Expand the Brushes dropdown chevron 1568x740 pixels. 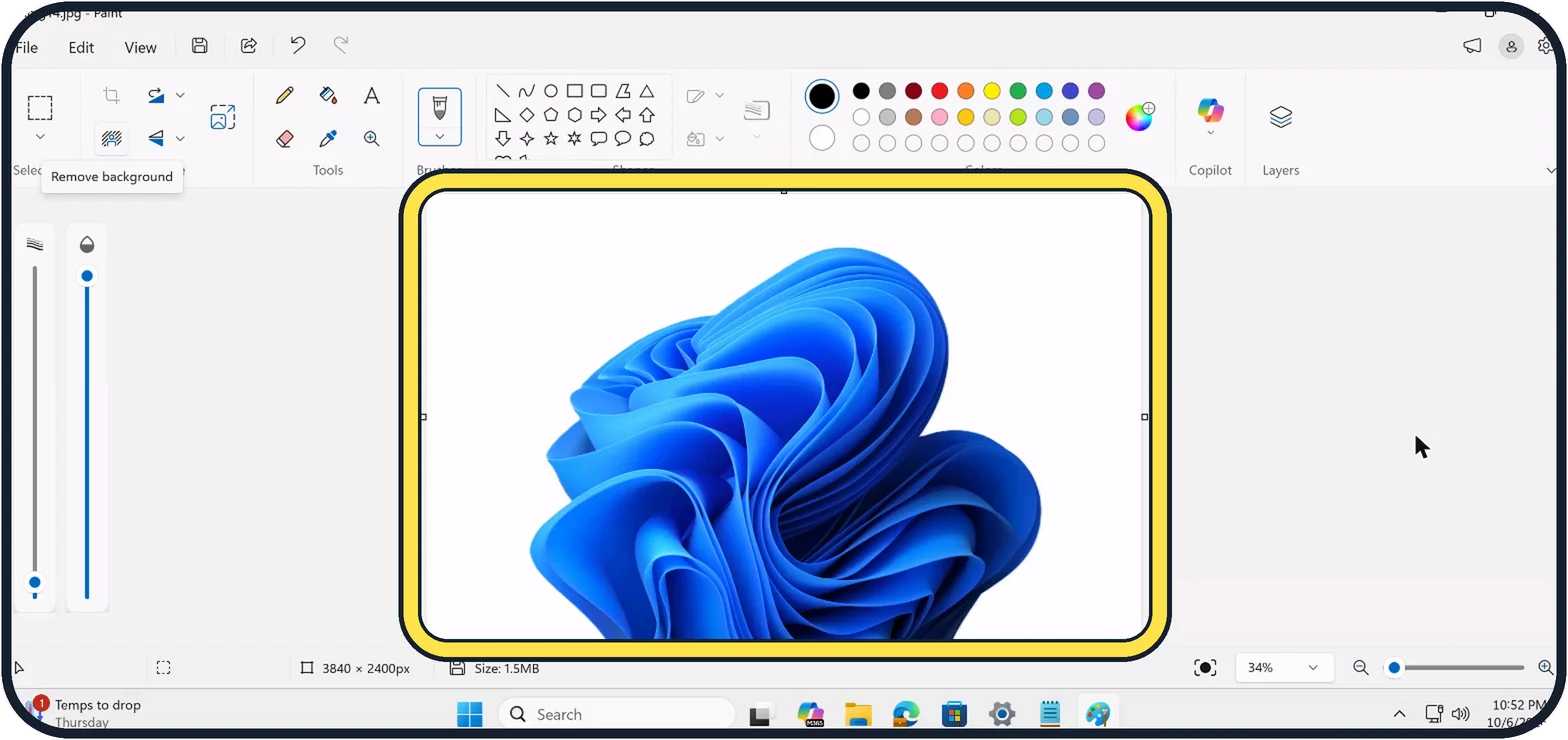439,136
